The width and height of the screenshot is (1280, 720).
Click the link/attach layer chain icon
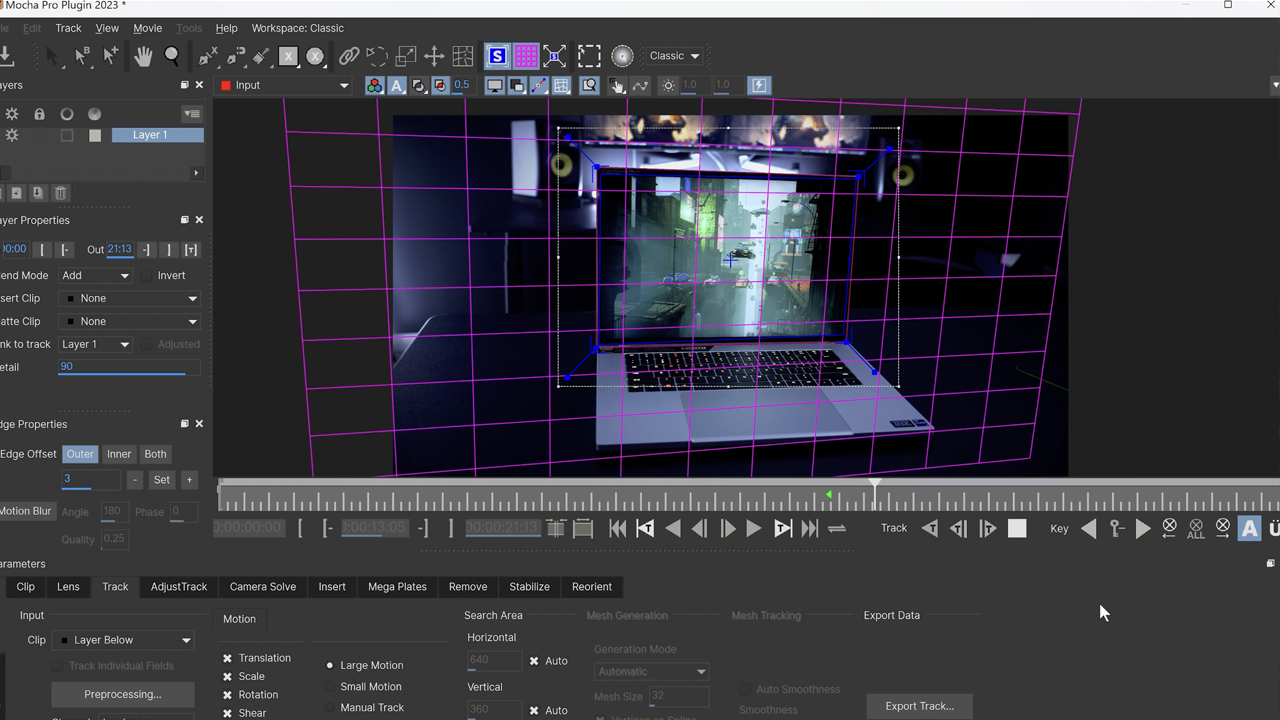(349, 56)
